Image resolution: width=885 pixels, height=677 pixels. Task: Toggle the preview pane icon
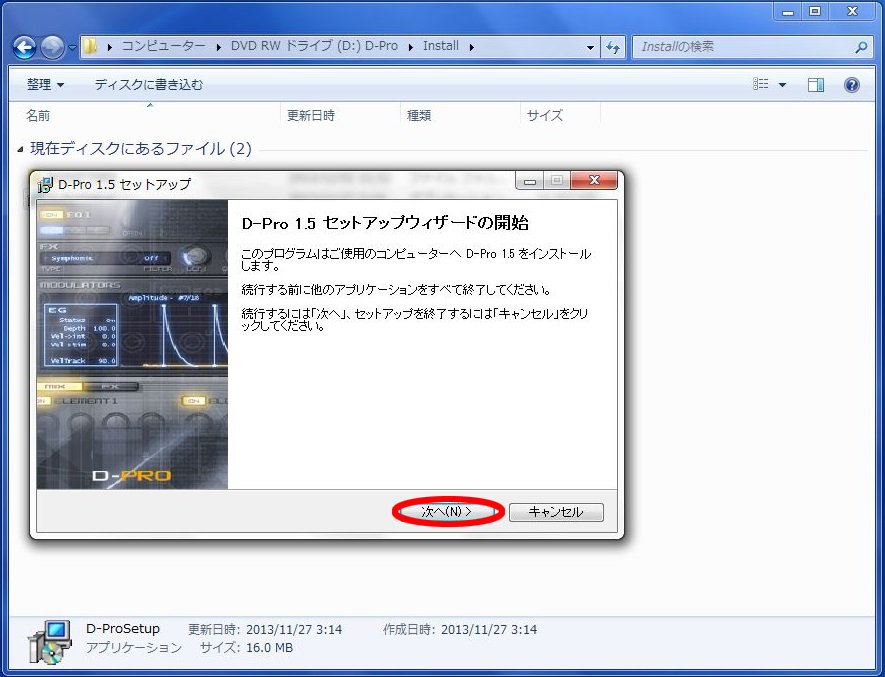(x=816, y=85)
